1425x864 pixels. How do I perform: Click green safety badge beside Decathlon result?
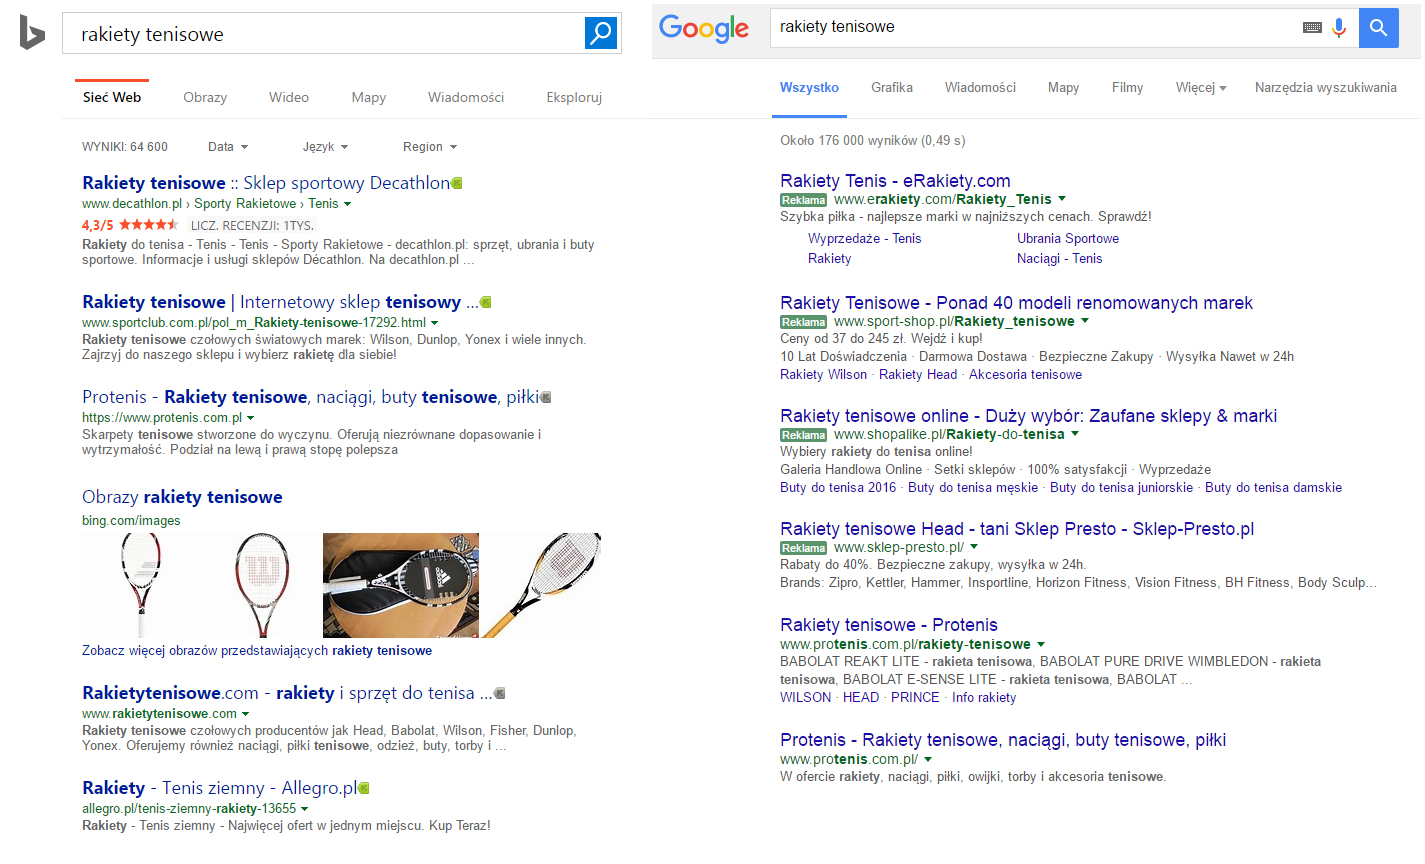[457, 183]
